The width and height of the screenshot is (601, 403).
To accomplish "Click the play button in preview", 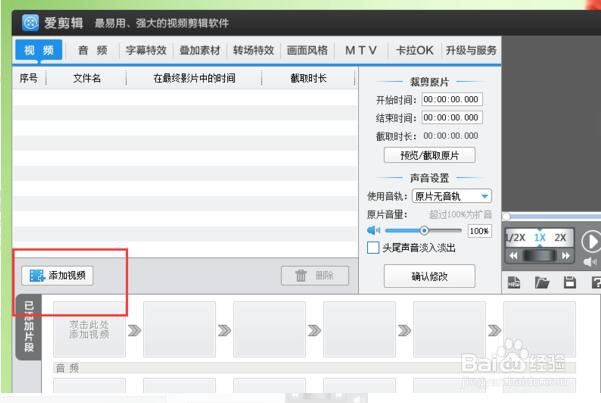I will tap(591, 242).
